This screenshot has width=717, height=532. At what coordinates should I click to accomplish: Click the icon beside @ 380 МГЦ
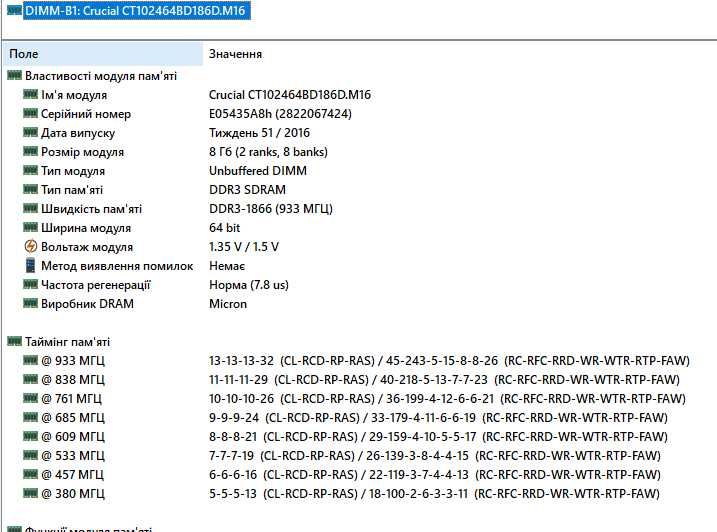[30, 493]
